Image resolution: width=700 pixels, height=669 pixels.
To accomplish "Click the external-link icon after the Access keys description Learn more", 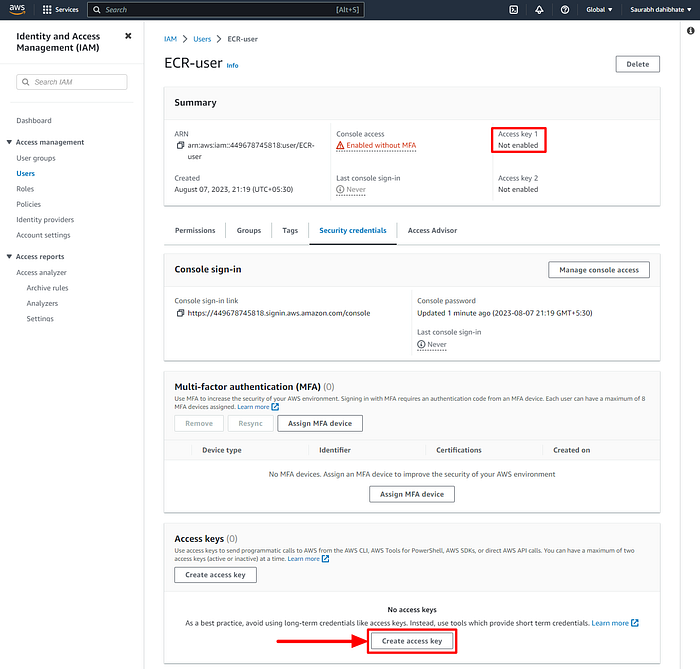I will click(x=325, y=559).
